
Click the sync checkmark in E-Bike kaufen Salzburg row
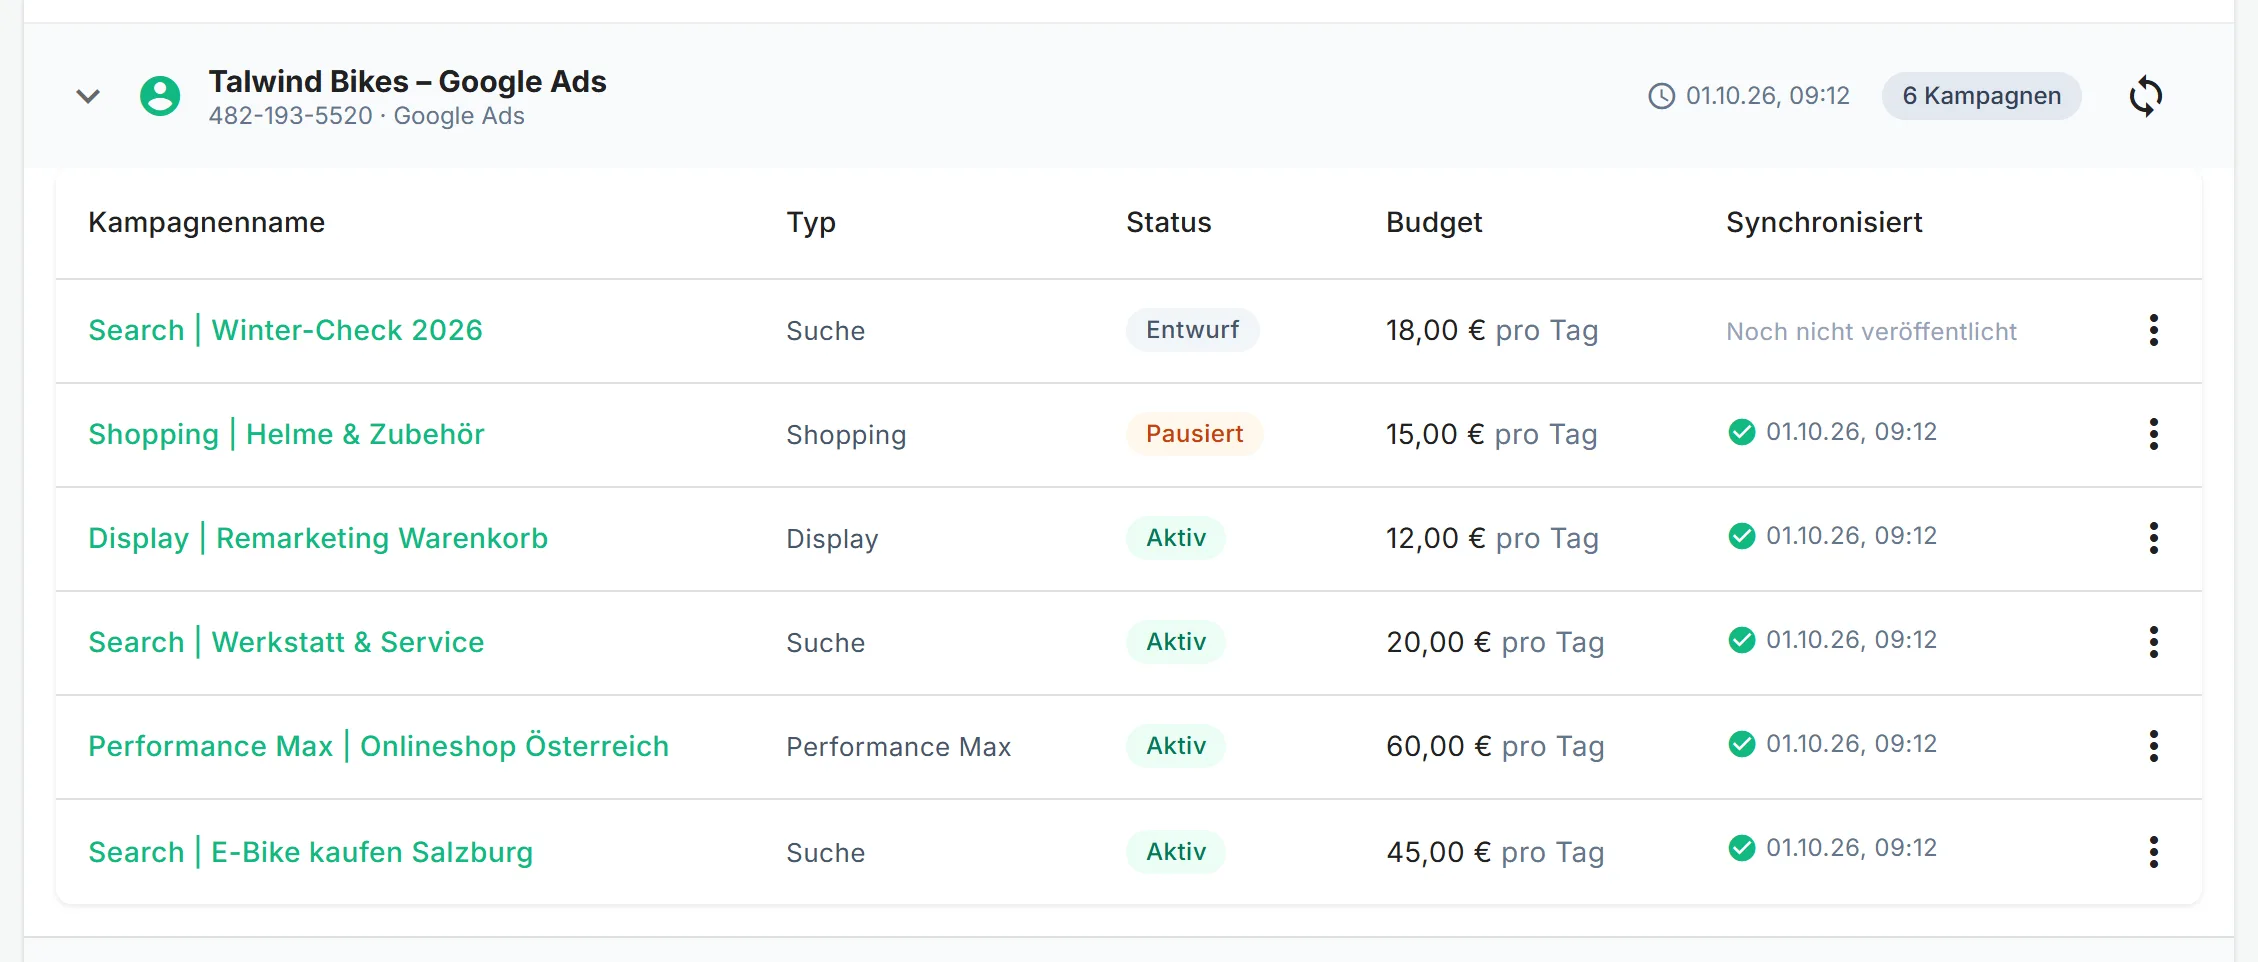coord(1741,848)
